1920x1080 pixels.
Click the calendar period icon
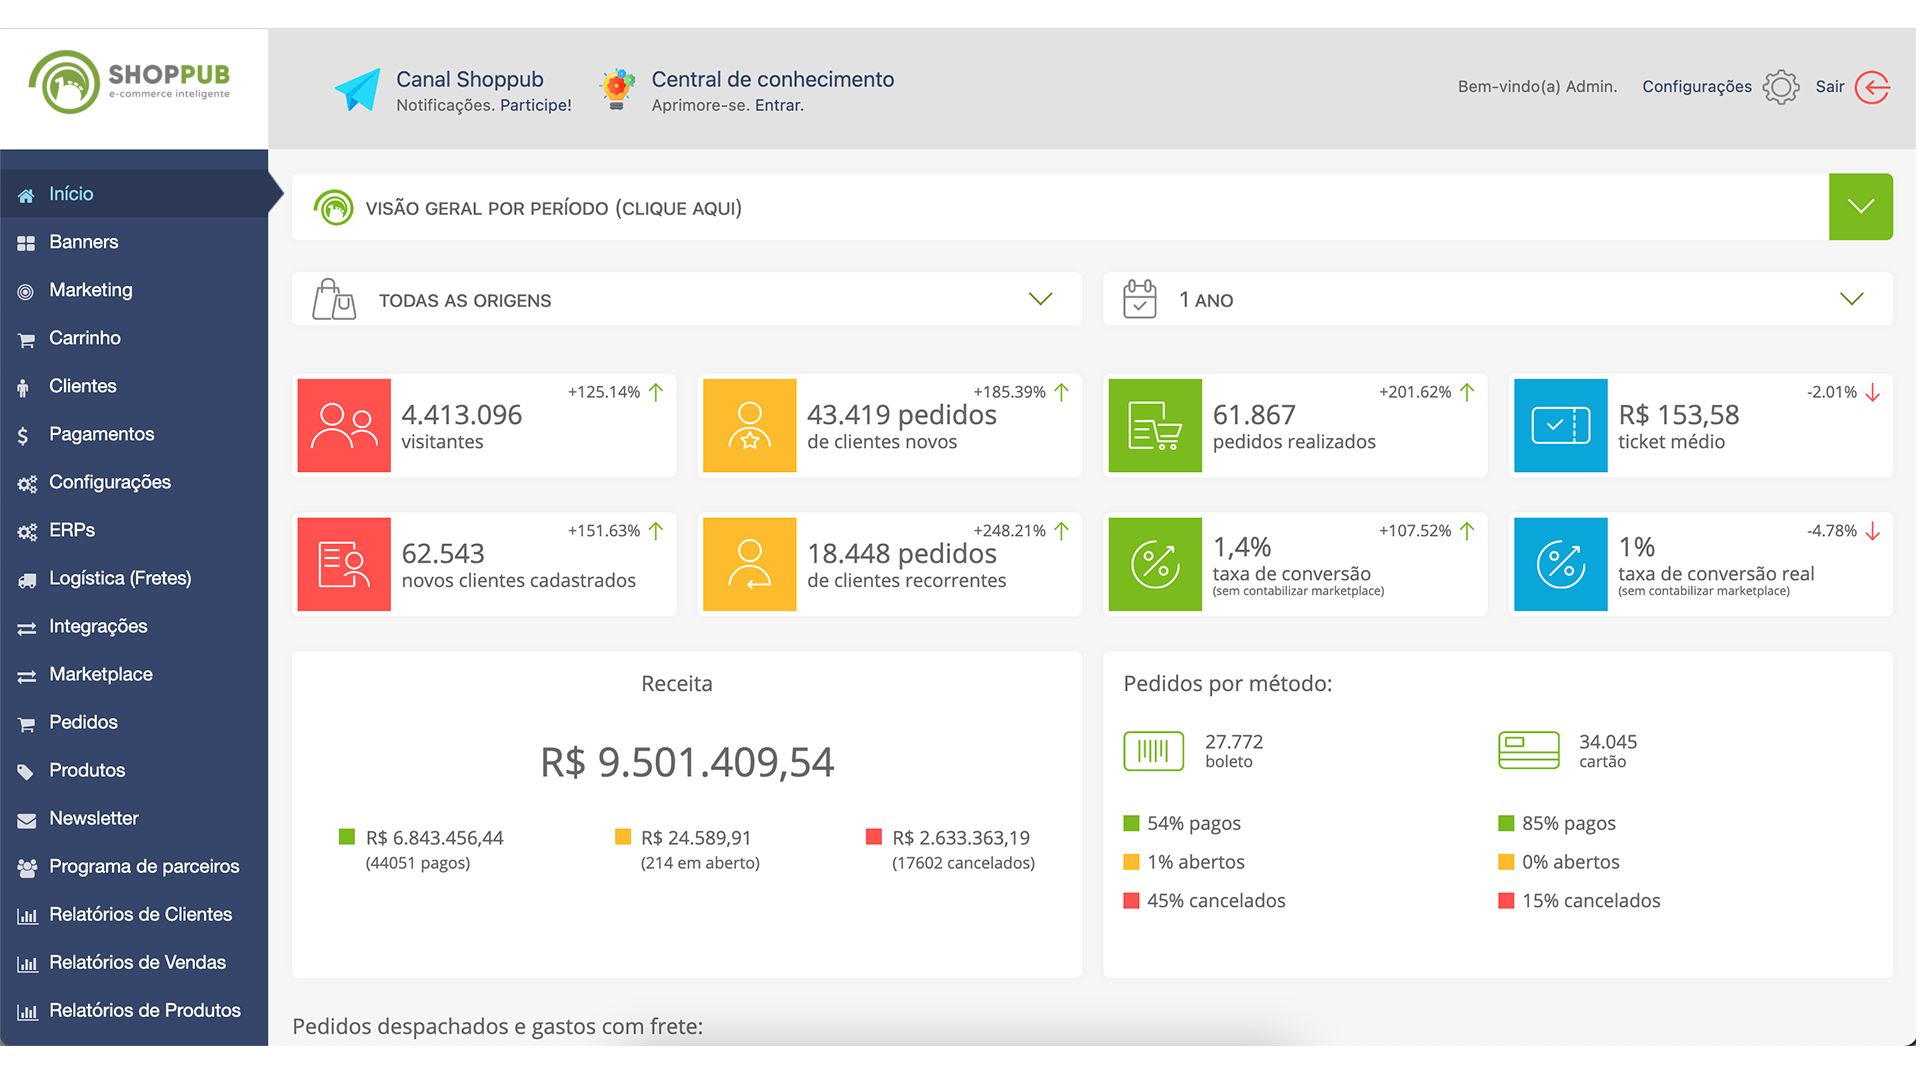pyautogui.click(x=1139, y=299)
